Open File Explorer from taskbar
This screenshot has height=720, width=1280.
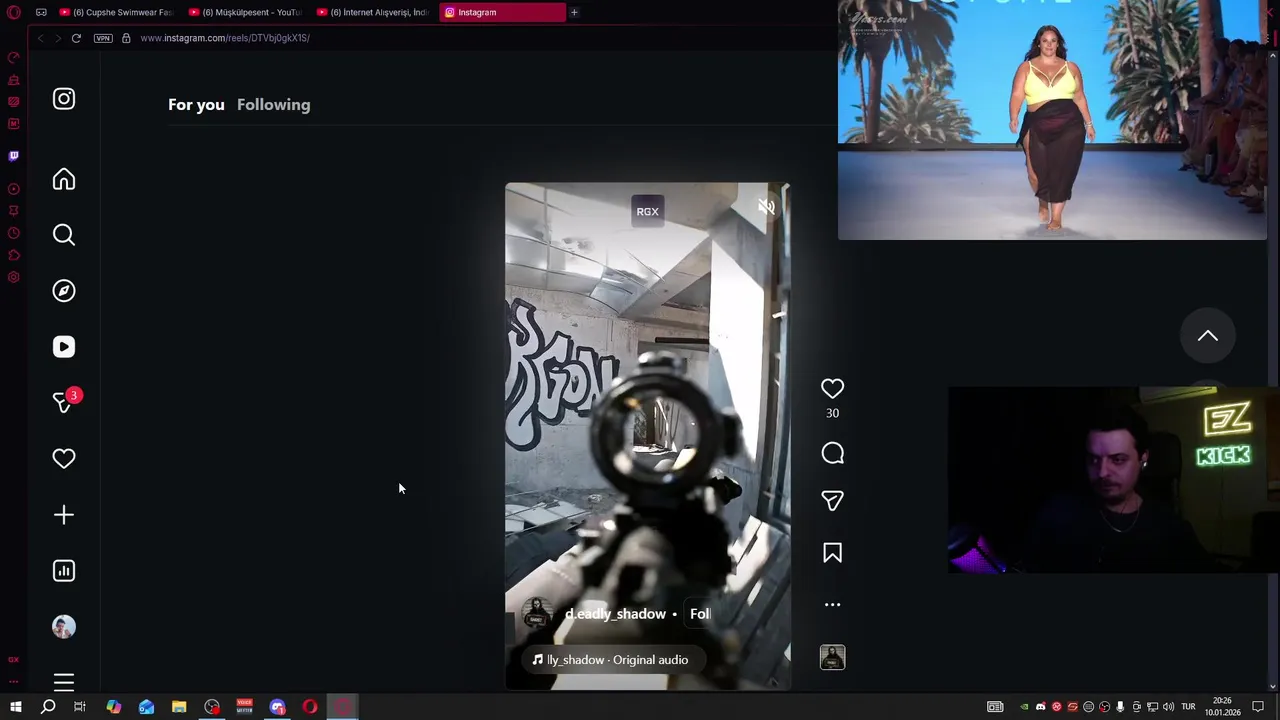tap(179, 707)
